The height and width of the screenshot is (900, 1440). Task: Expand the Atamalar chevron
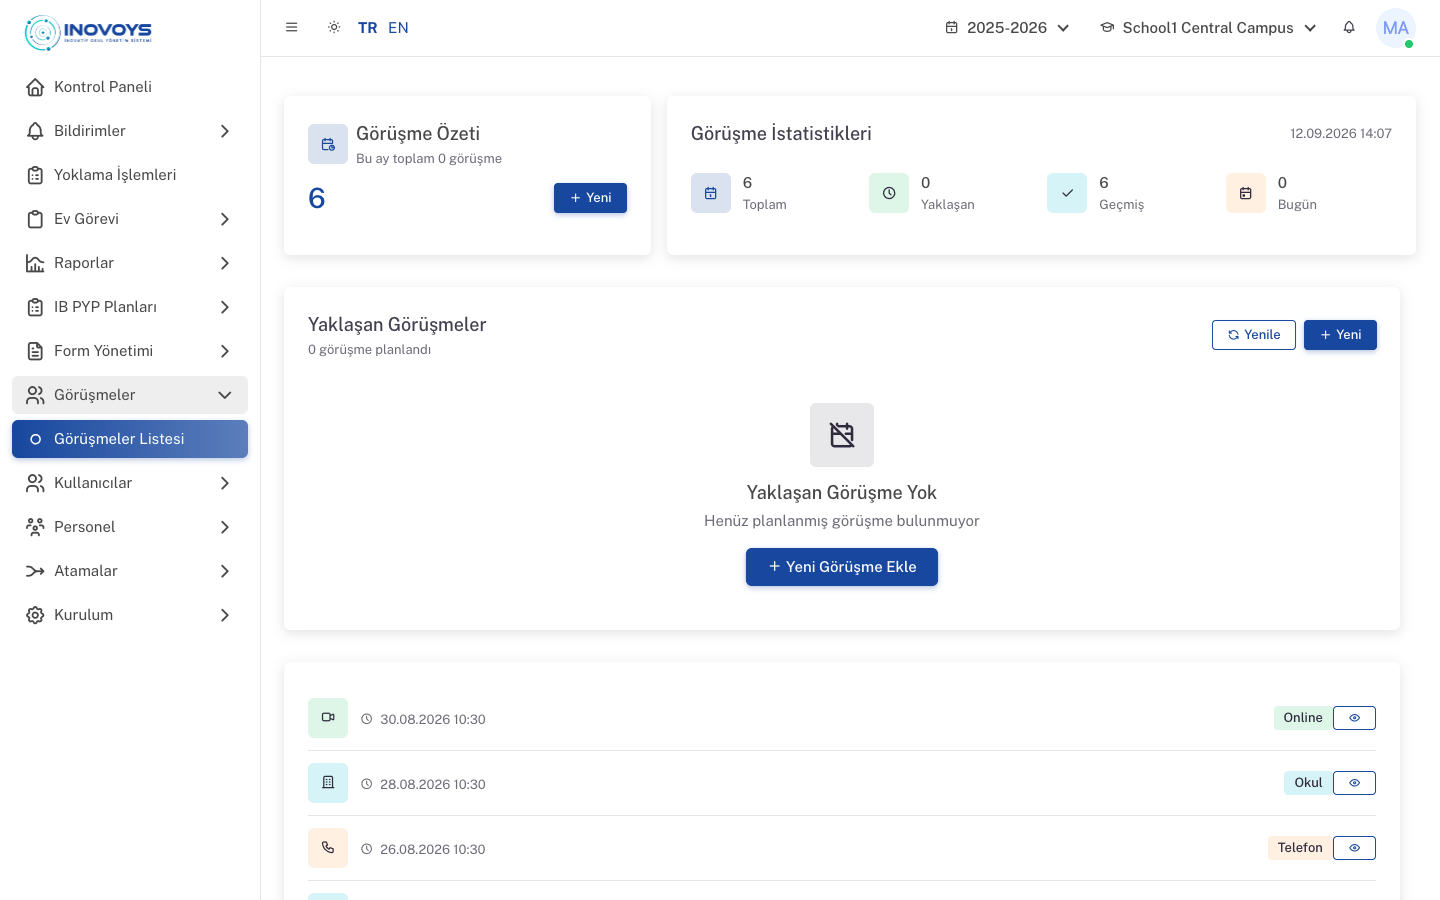pos(225,571)
